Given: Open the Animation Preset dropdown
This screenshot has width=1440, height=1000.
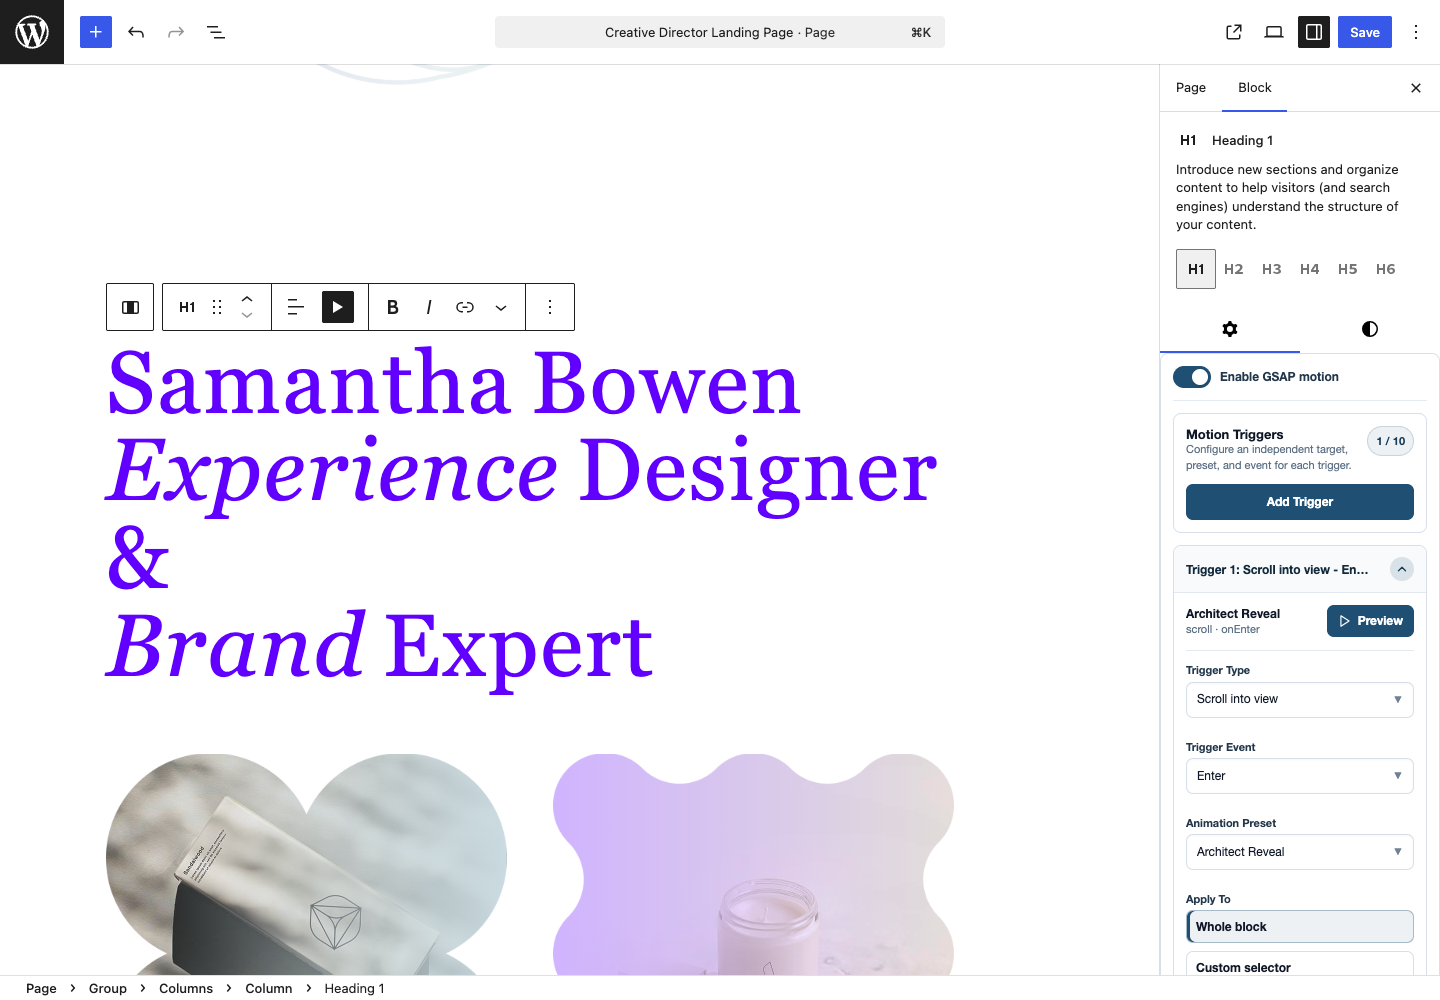Looking at the screenshot, I should 1300,852.
